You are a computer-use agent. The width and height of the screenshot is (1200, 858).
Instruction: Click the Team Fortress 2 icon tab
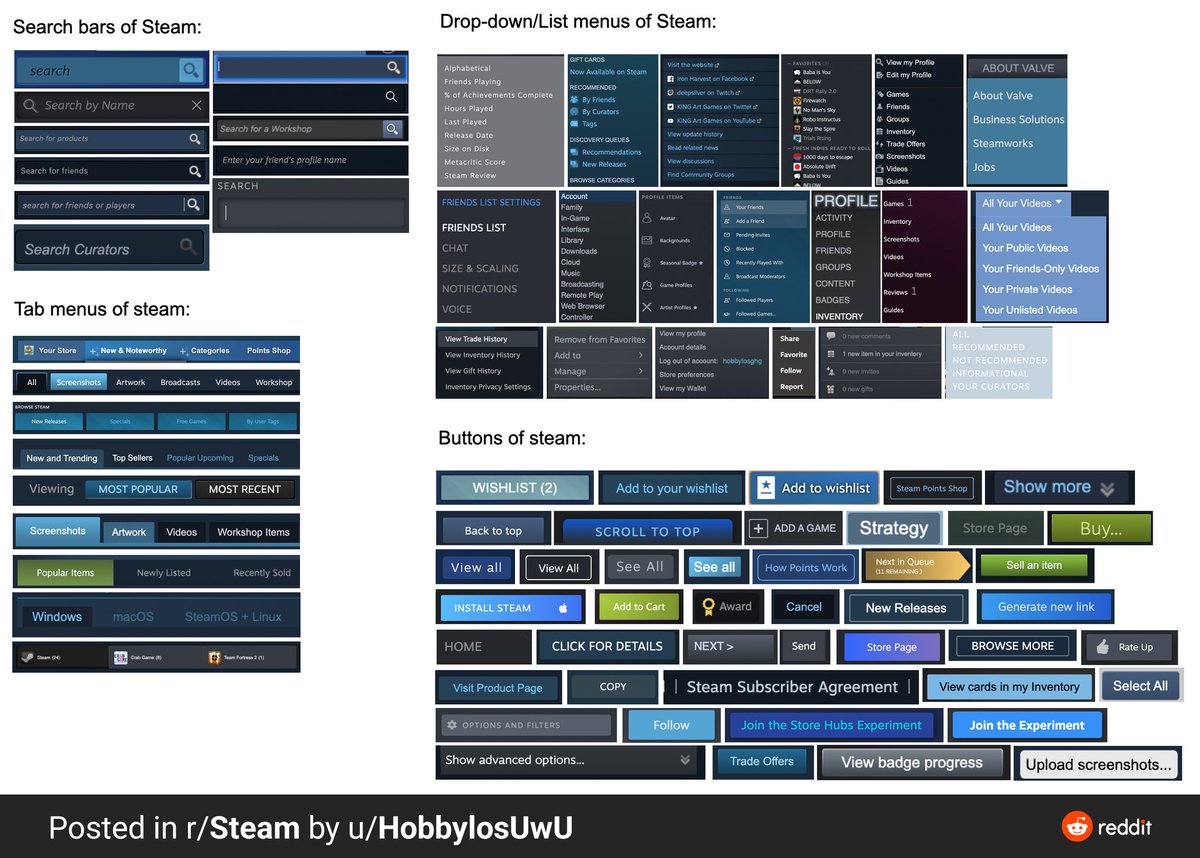click(214, 658)
